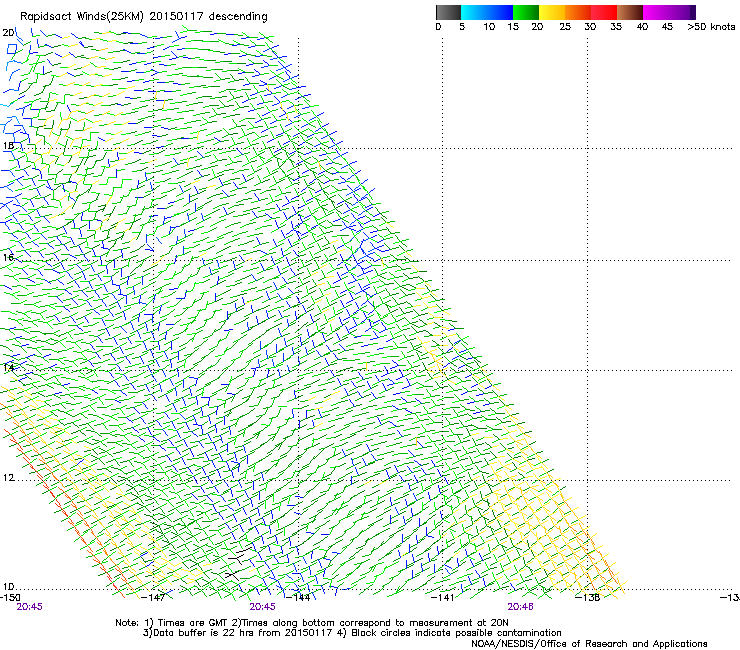Click the note line starting 'Note: 1) Times are GMT'
This screenshot has width=740, height=650.
pyautogui.click(x=311, y=623)
